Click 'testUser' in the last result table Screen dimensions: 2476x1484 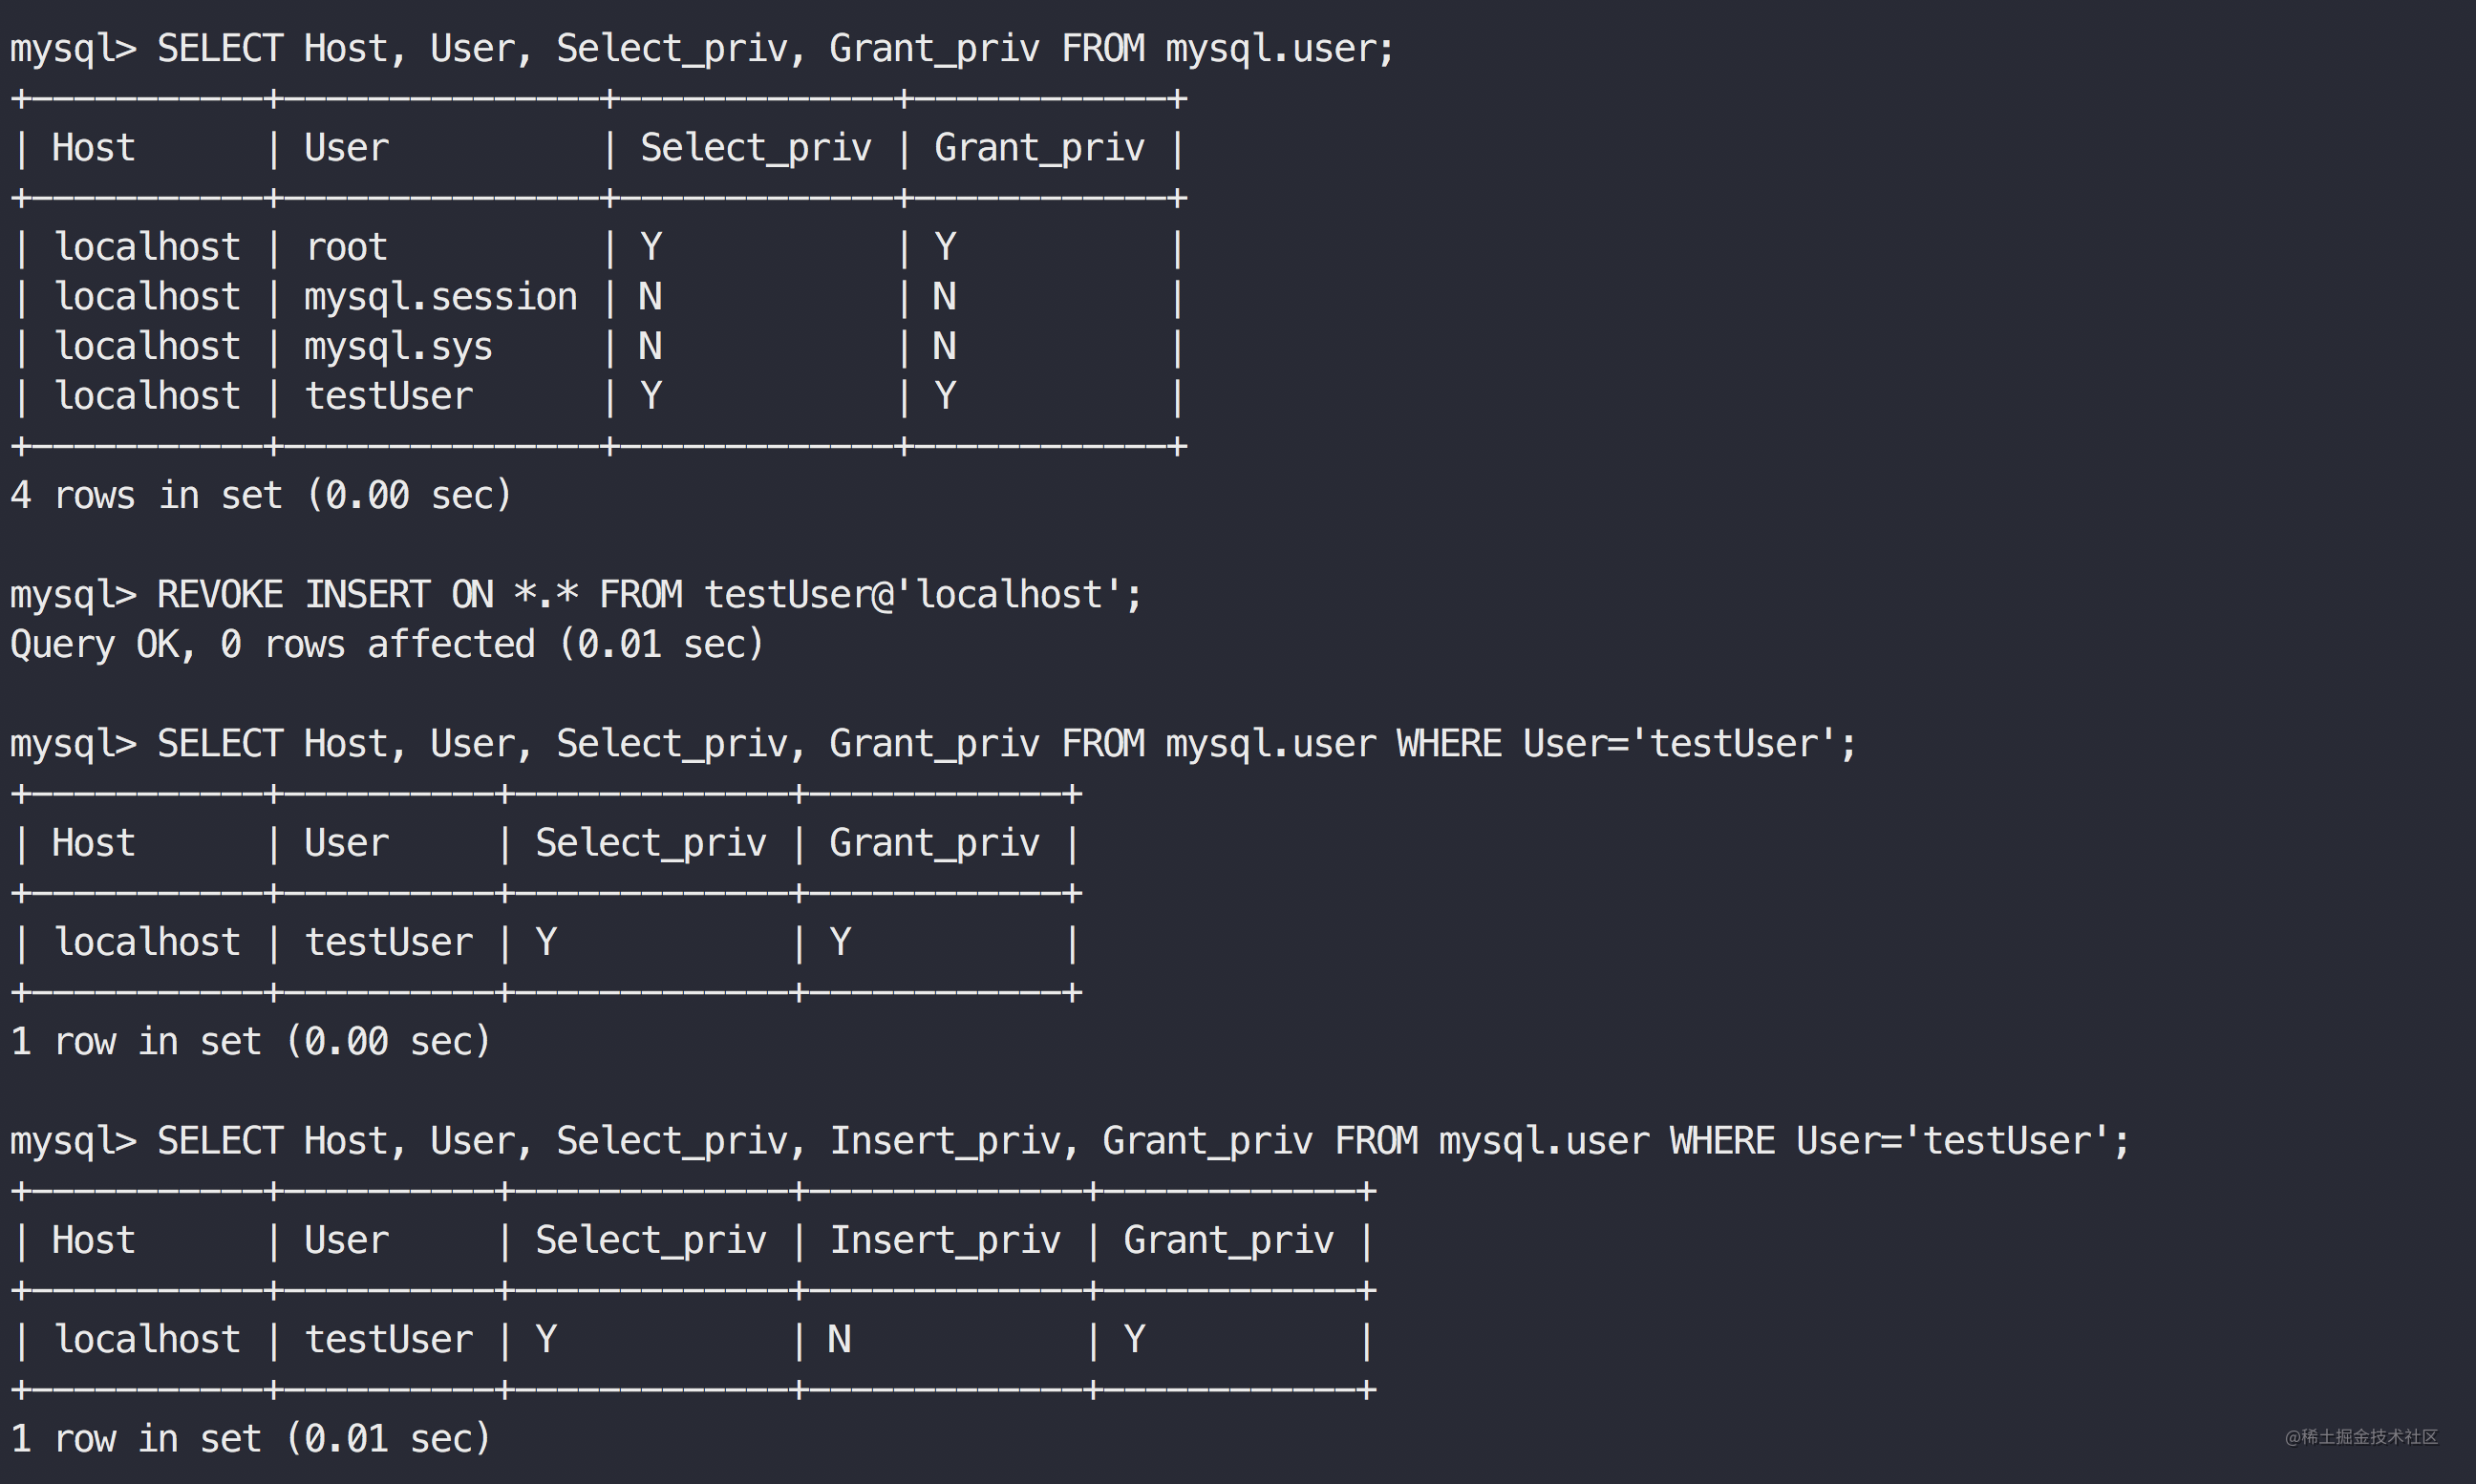388,1339
